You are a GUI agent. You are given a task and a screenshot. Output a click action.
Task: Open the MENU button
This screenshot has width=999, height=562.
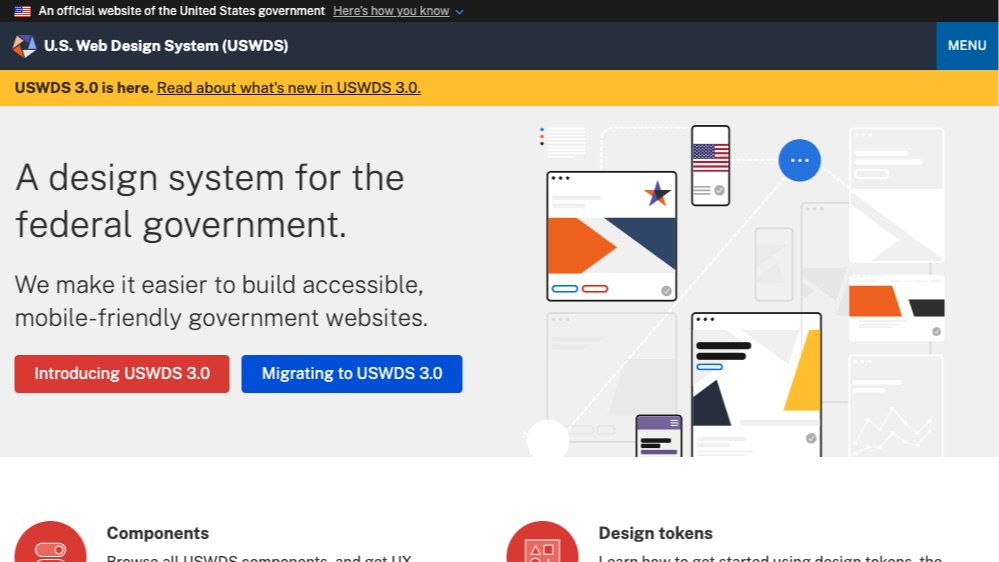[967, 46]
